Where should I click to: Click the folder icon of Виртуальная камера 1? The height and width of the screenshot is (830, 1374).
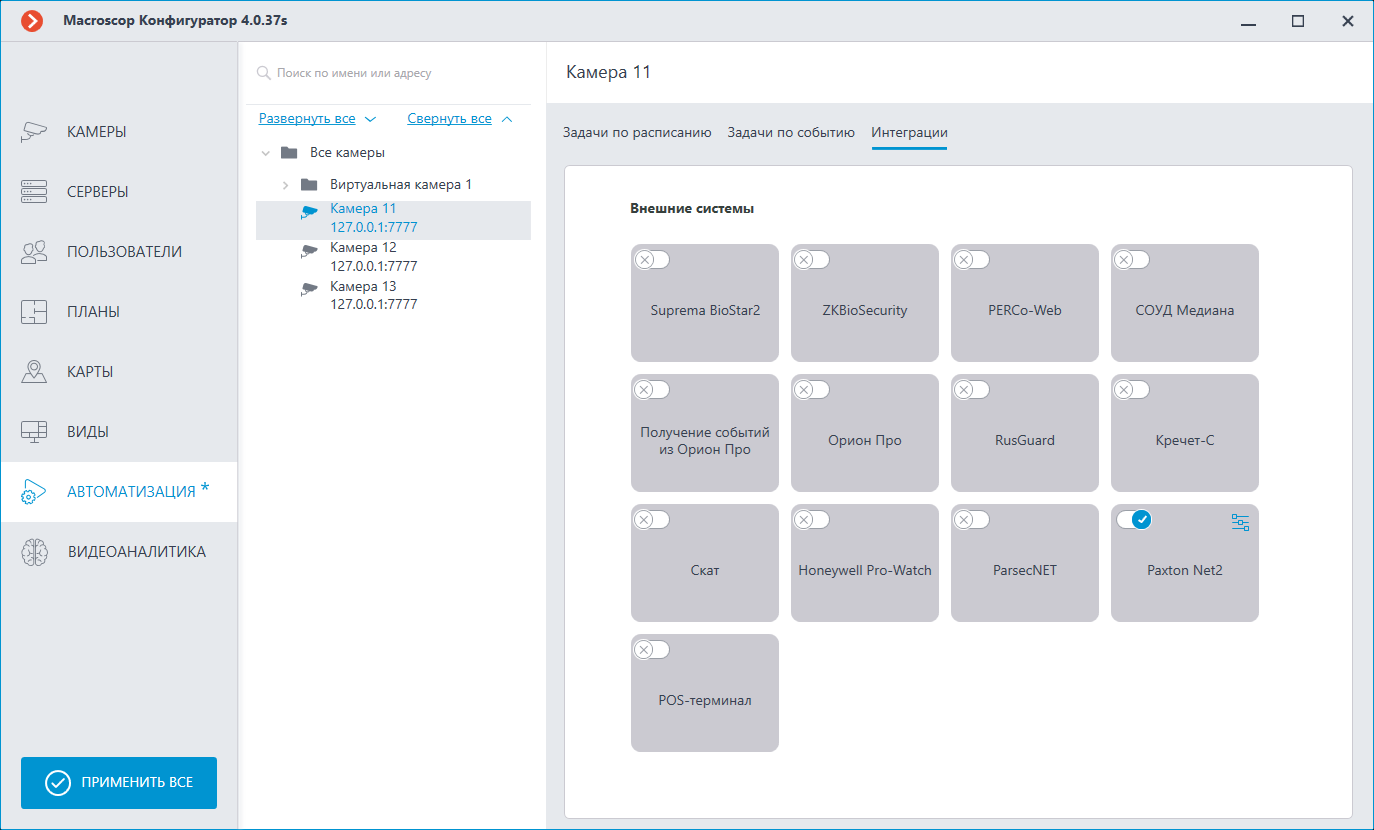pos(309,185)
